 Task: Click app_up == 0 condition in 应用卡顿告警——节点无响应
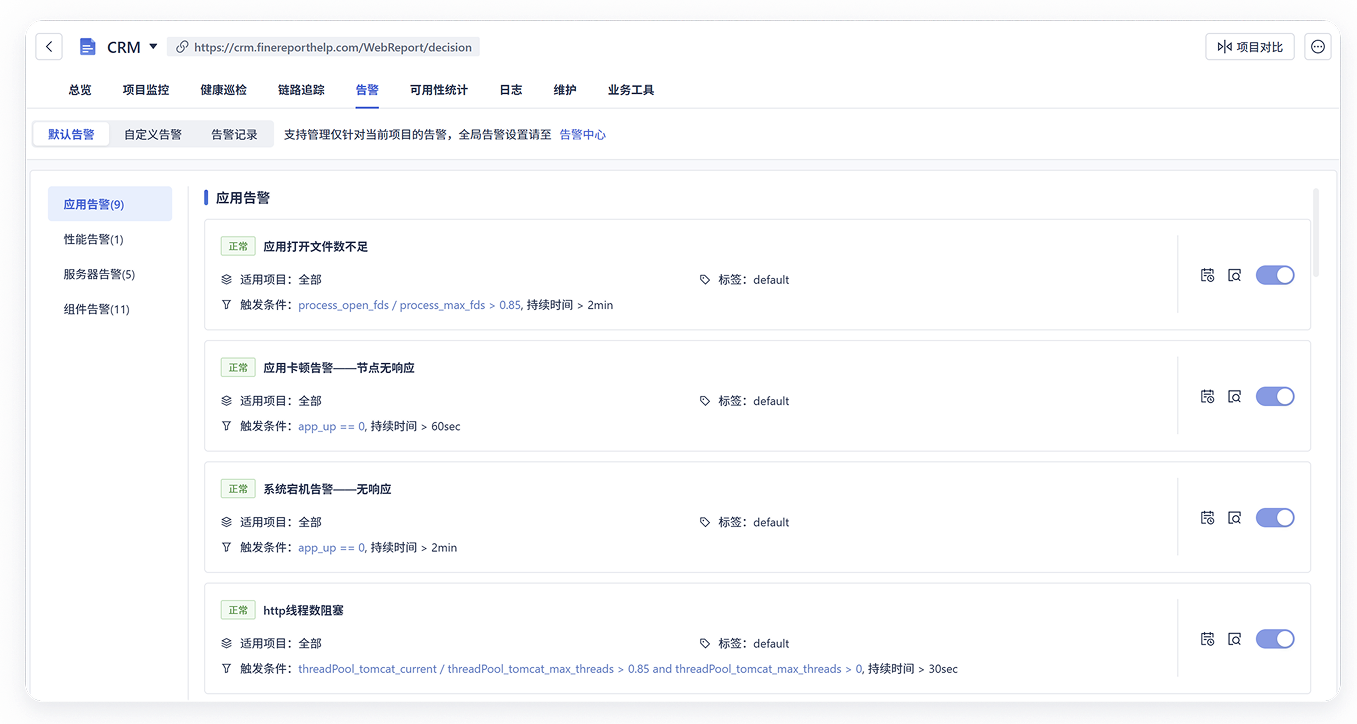coord(332,426)
